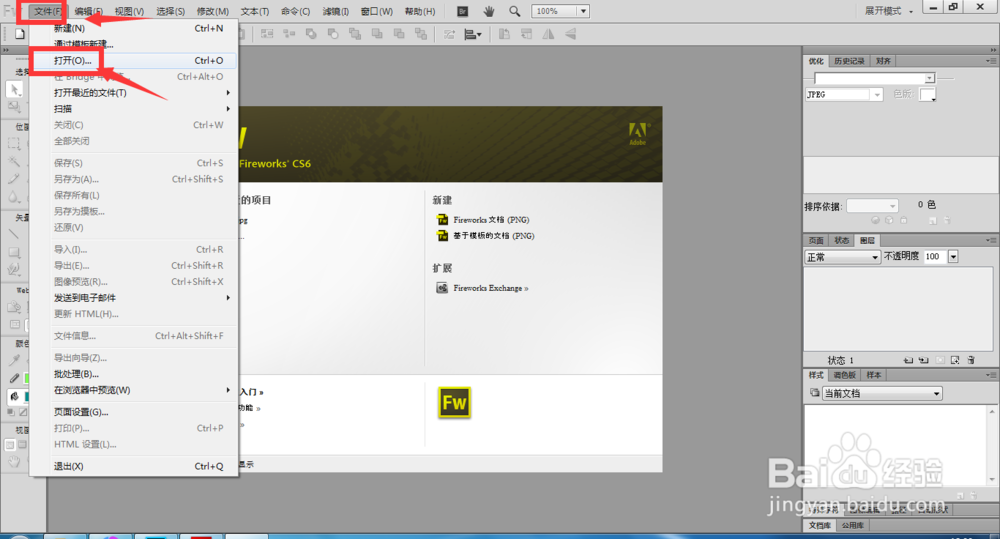Expand the 打开最近的文件(T) submenu
Viewport: 1000px width, 539px height.
pyautogui.click(x=142, y=92)
